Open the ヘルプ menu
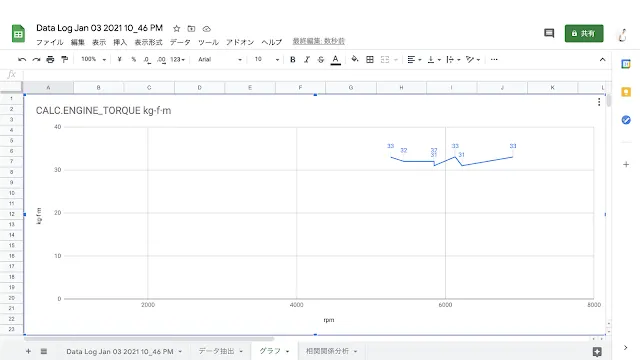The image size is (640, 360). [272, 42]
